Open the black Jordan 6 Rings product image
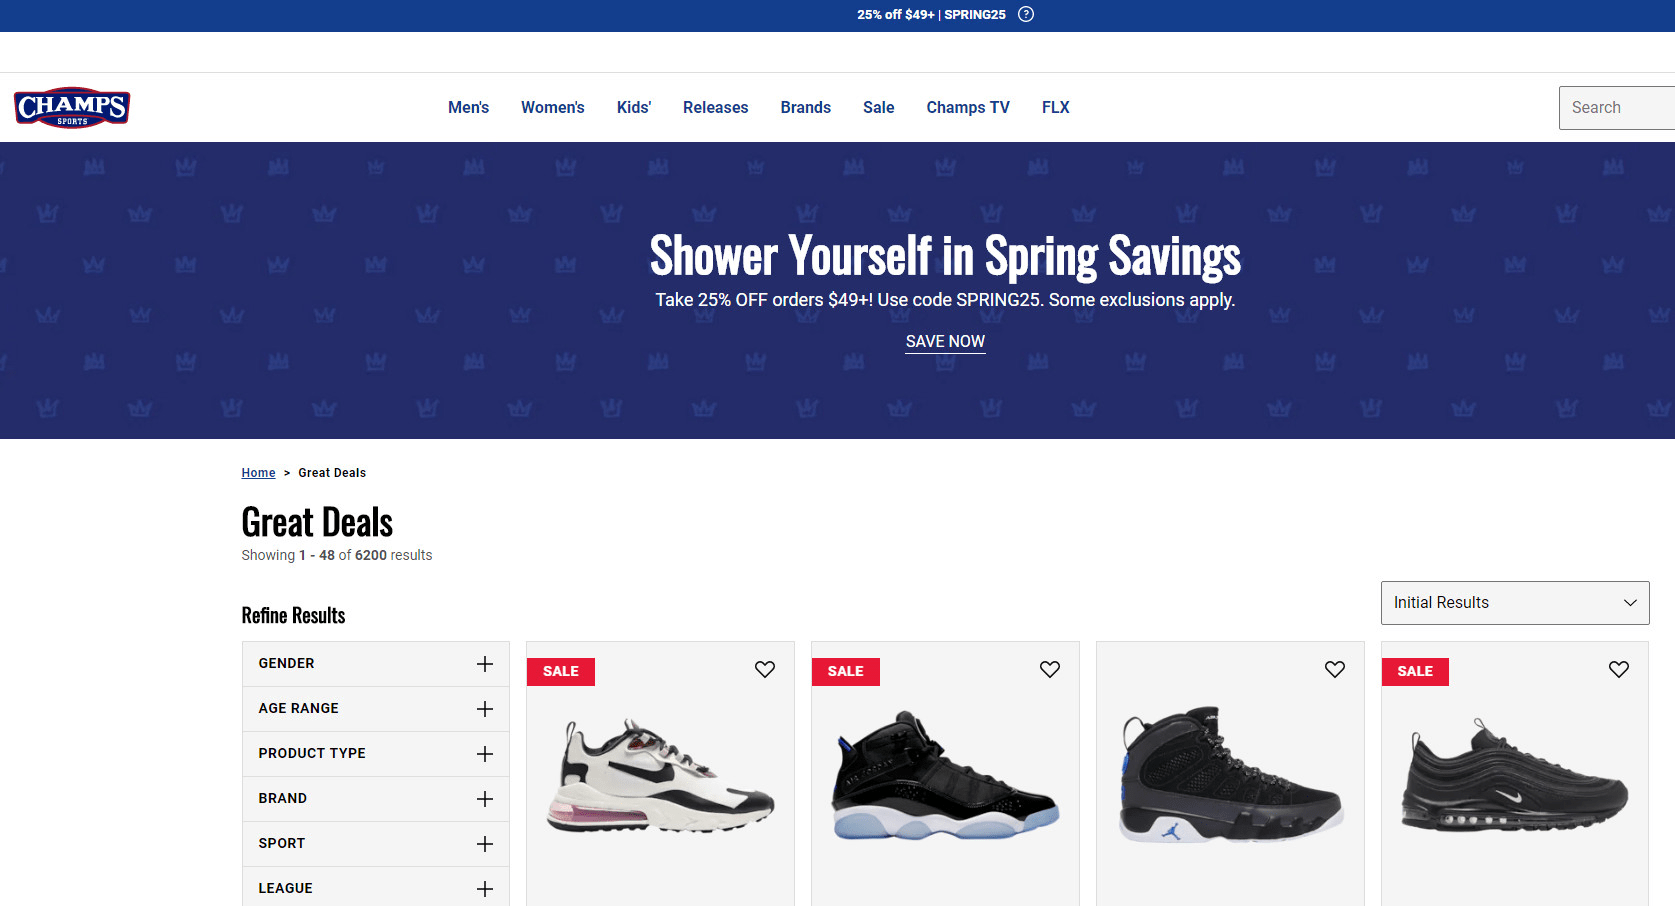Screen dimensions: 1675x906 (x=945, y=776)
